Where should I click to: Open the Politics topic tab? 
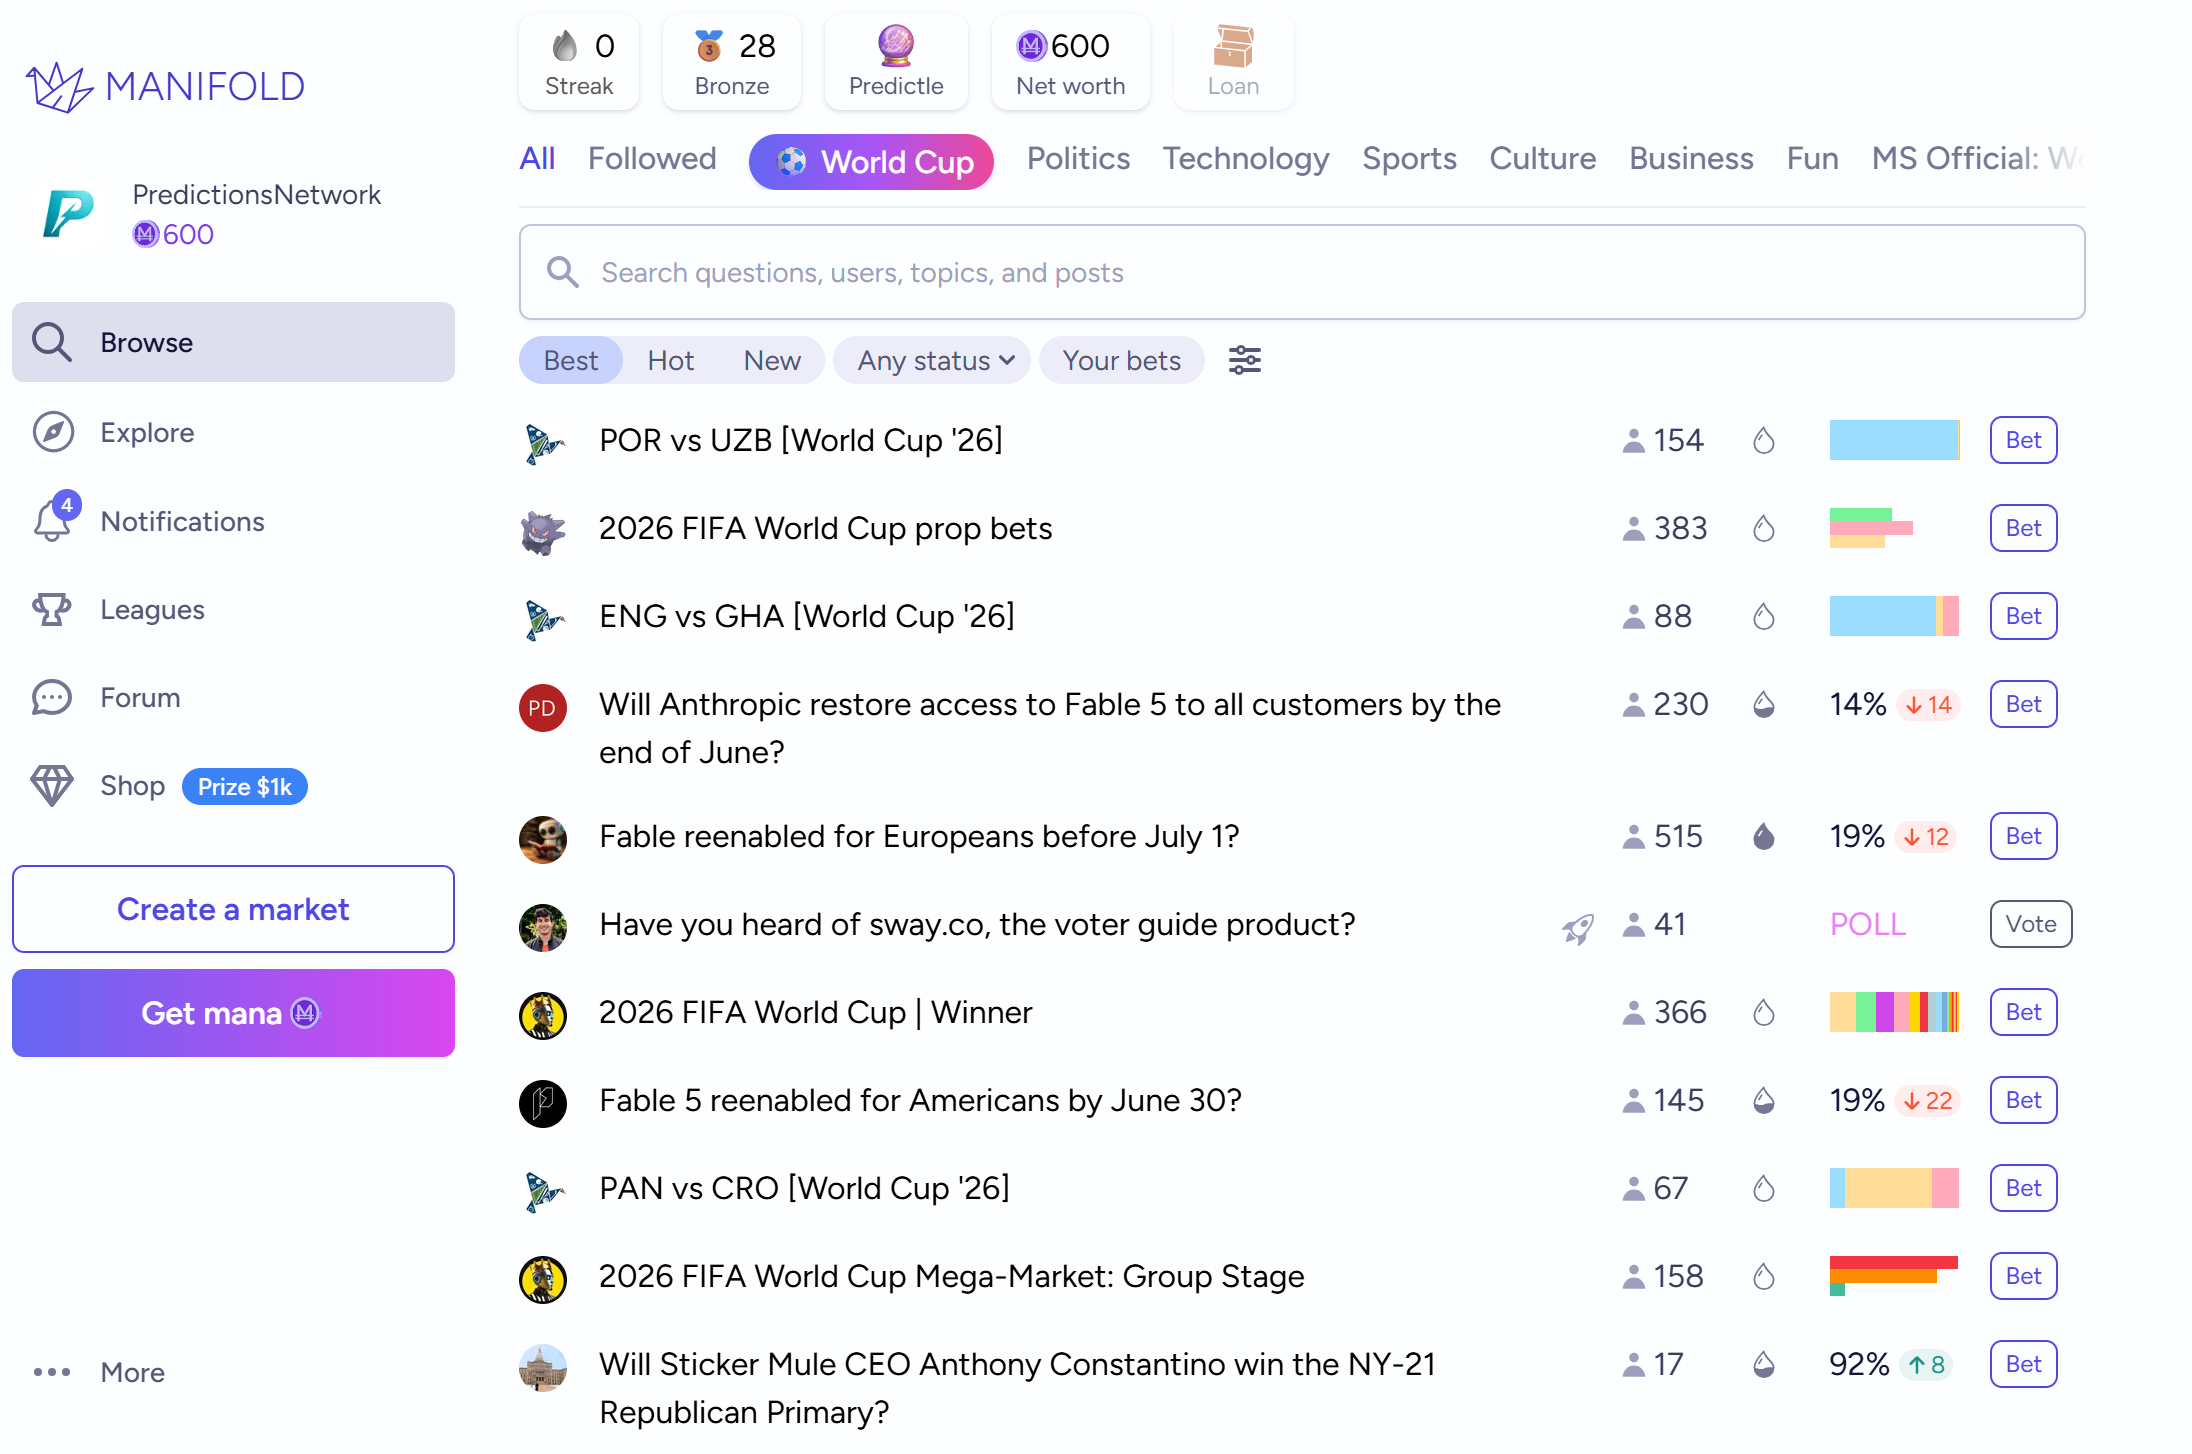click(1078, 158)
